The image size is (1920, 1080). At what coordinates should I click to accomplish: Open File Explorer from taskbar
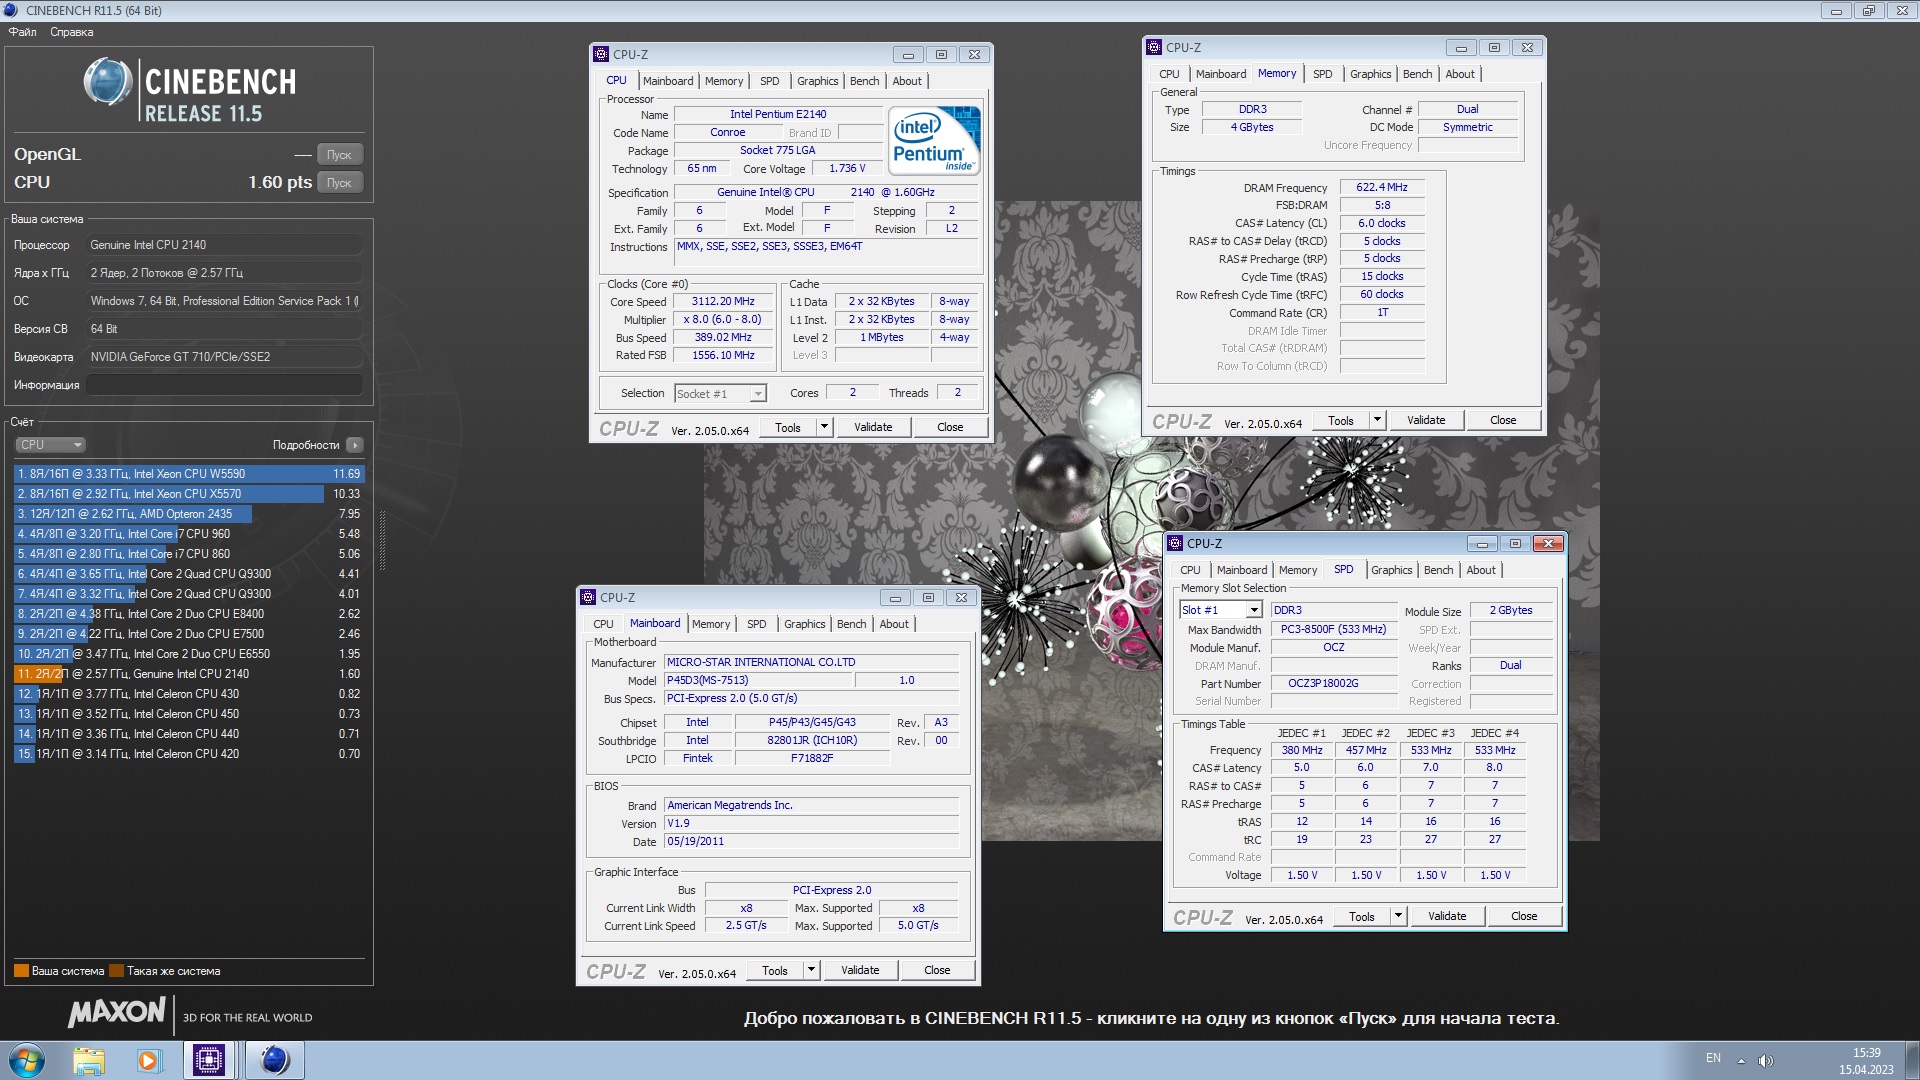tap(88, 1060)
